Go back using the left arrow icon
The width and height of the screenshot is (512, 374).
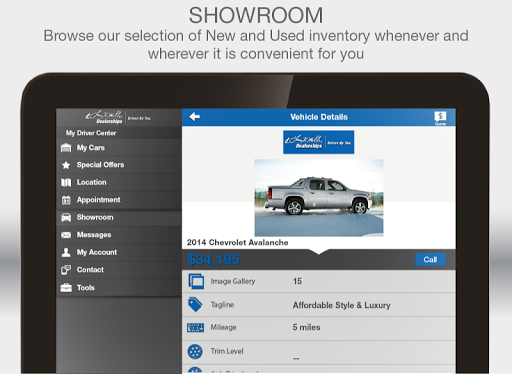point(195,117)
